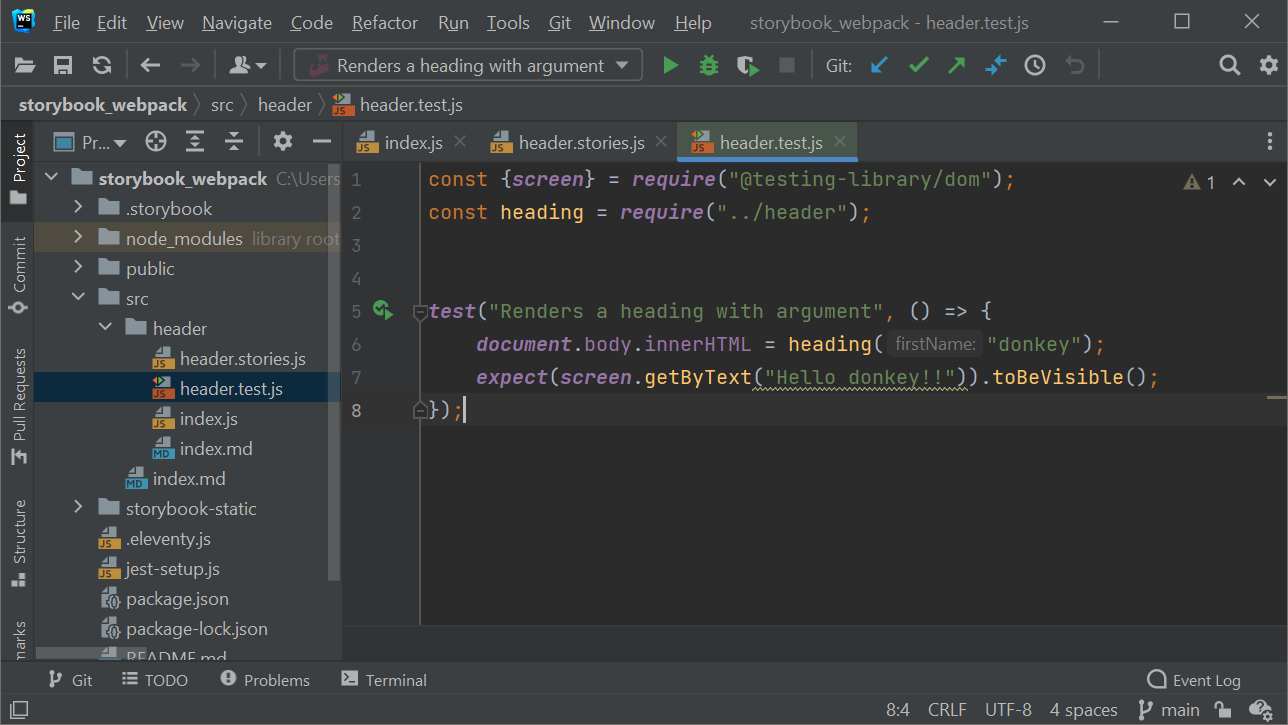Close the index.js editor tab
The width and height of the screenshot is (1288, 725).
[x=460, y=142]
